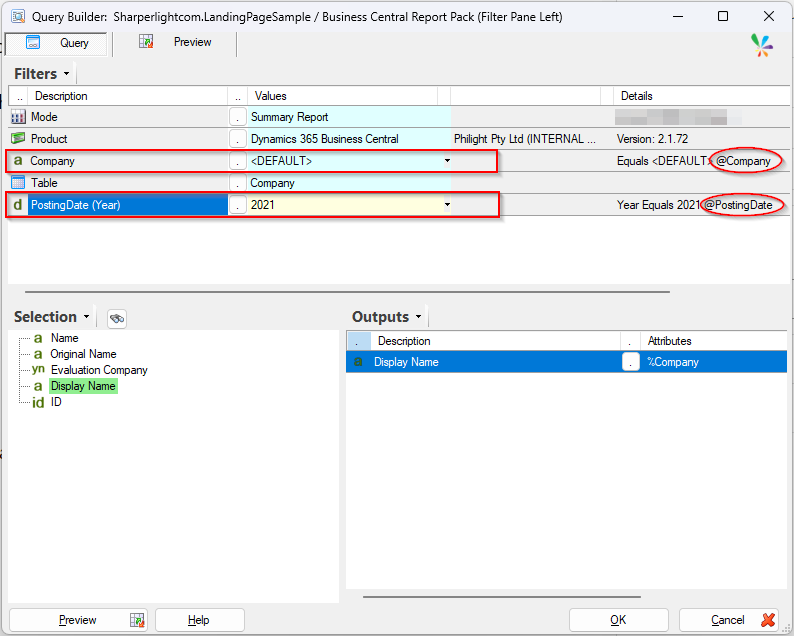The height and width of the screenshot is (636, 794).
Task: Click the Mode filter chart icon
Action: [18, 117]
